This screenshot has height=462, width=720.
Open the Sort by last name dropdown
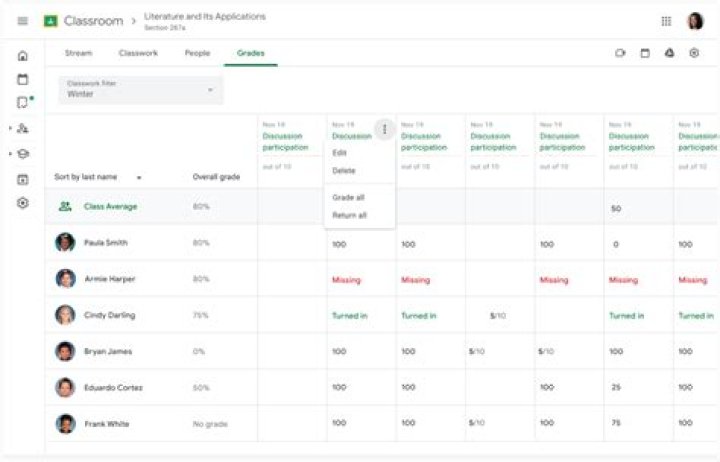point(98,177)
